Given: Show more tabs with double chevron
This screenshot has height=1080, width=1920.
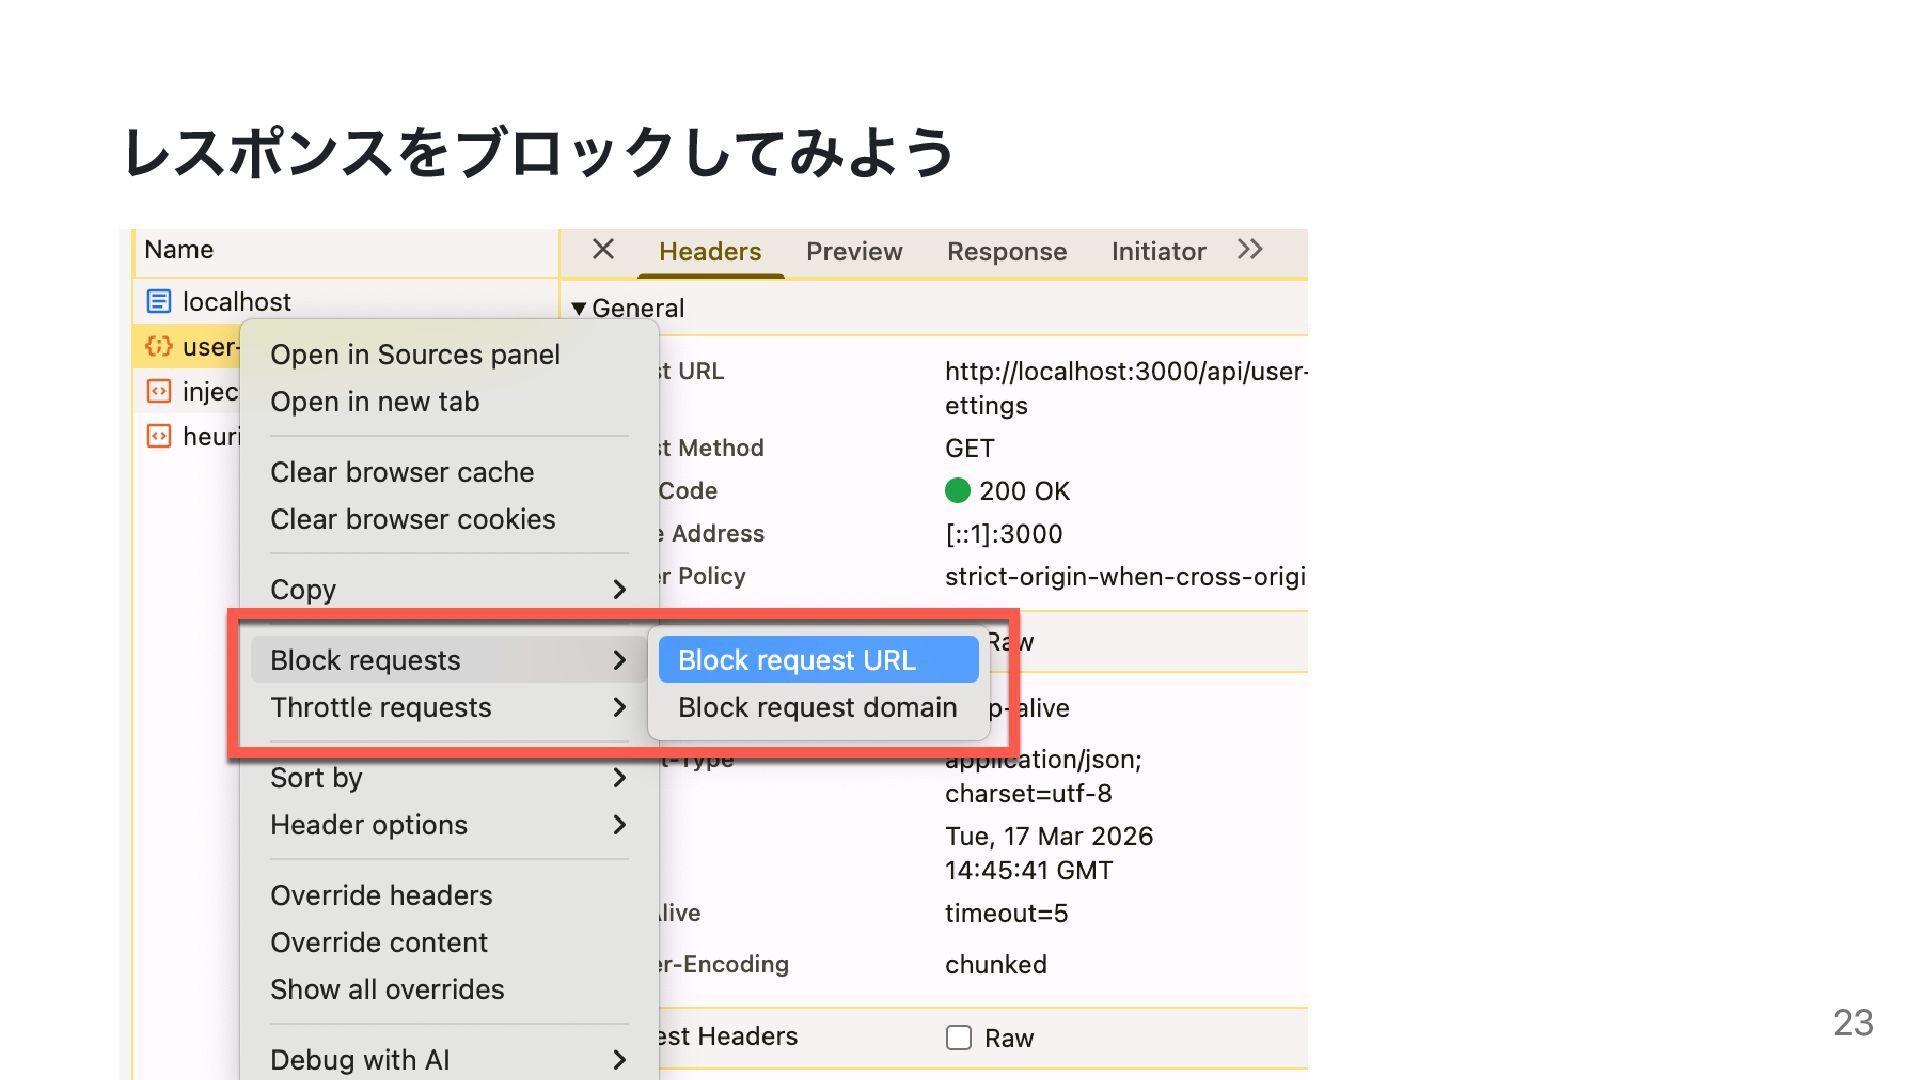Looking at the screenshot, I should coord(1250,249).
